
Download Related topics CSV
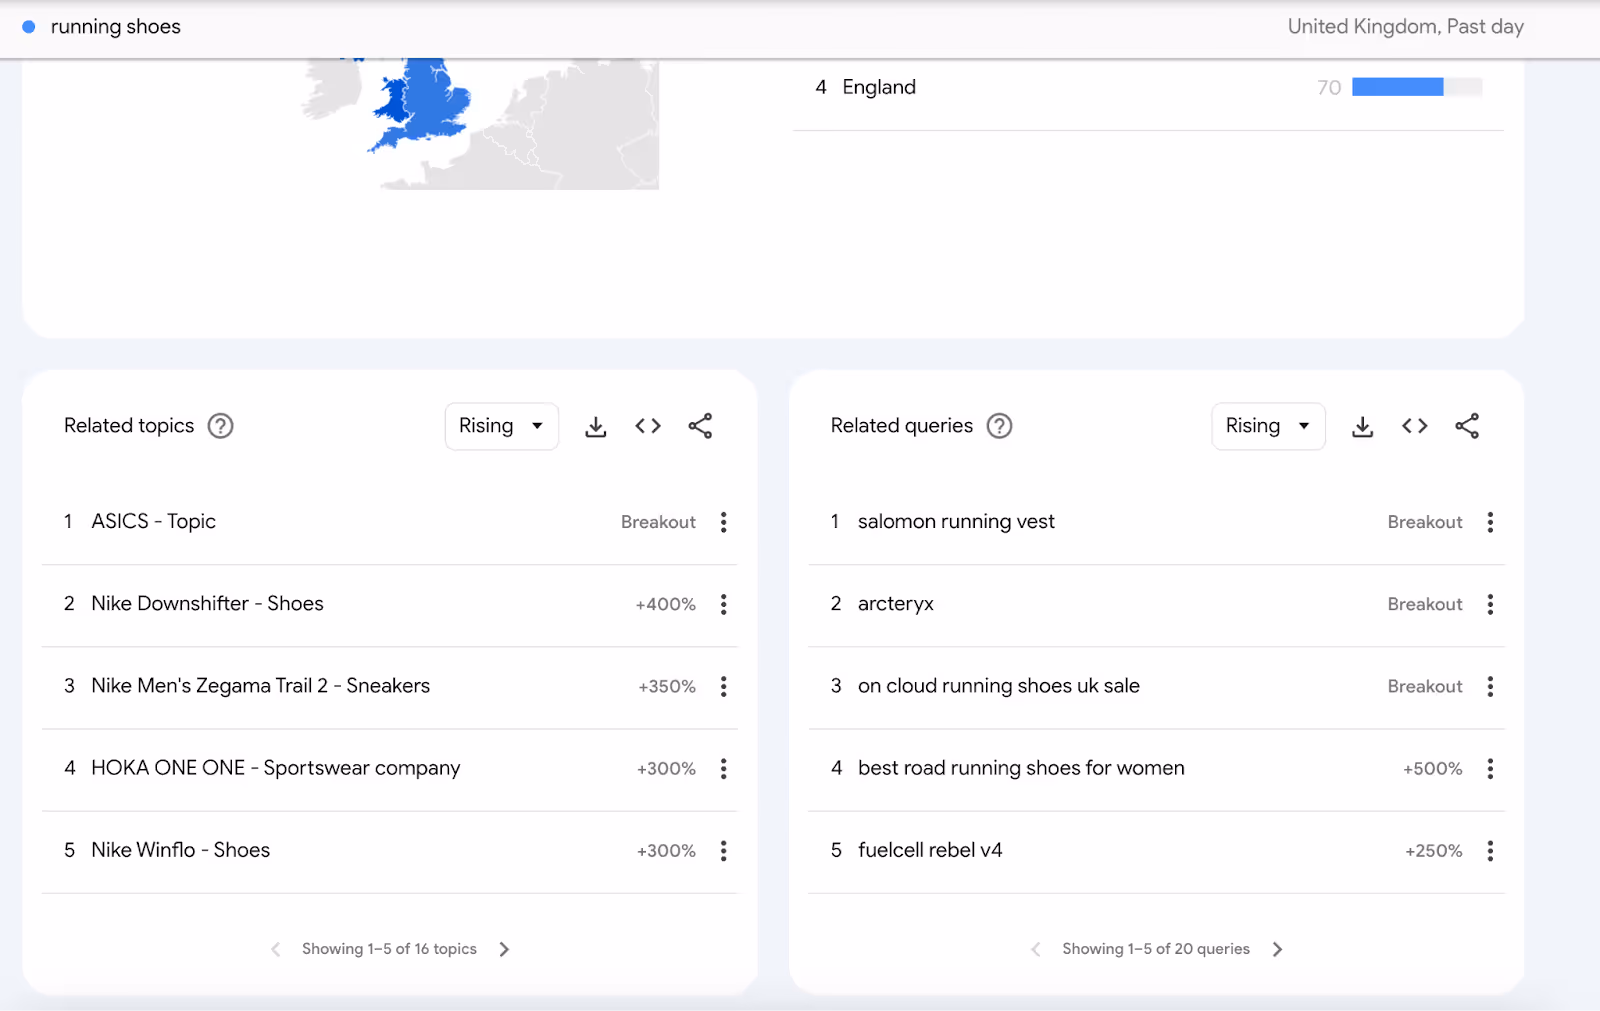tap(596, 427)
